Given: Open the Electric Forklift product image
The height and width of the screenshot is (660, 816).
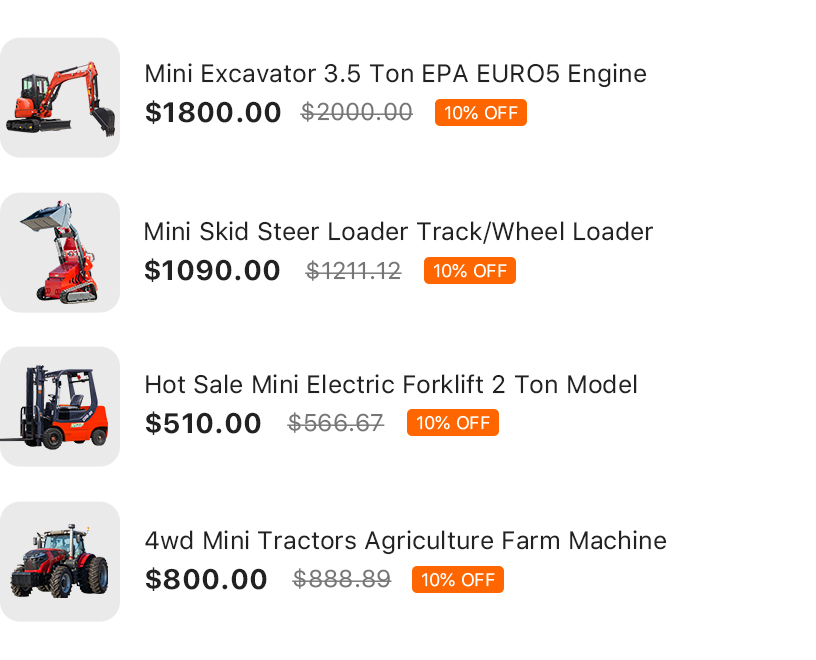Looking at the screenshot, I should click(60, 407).
